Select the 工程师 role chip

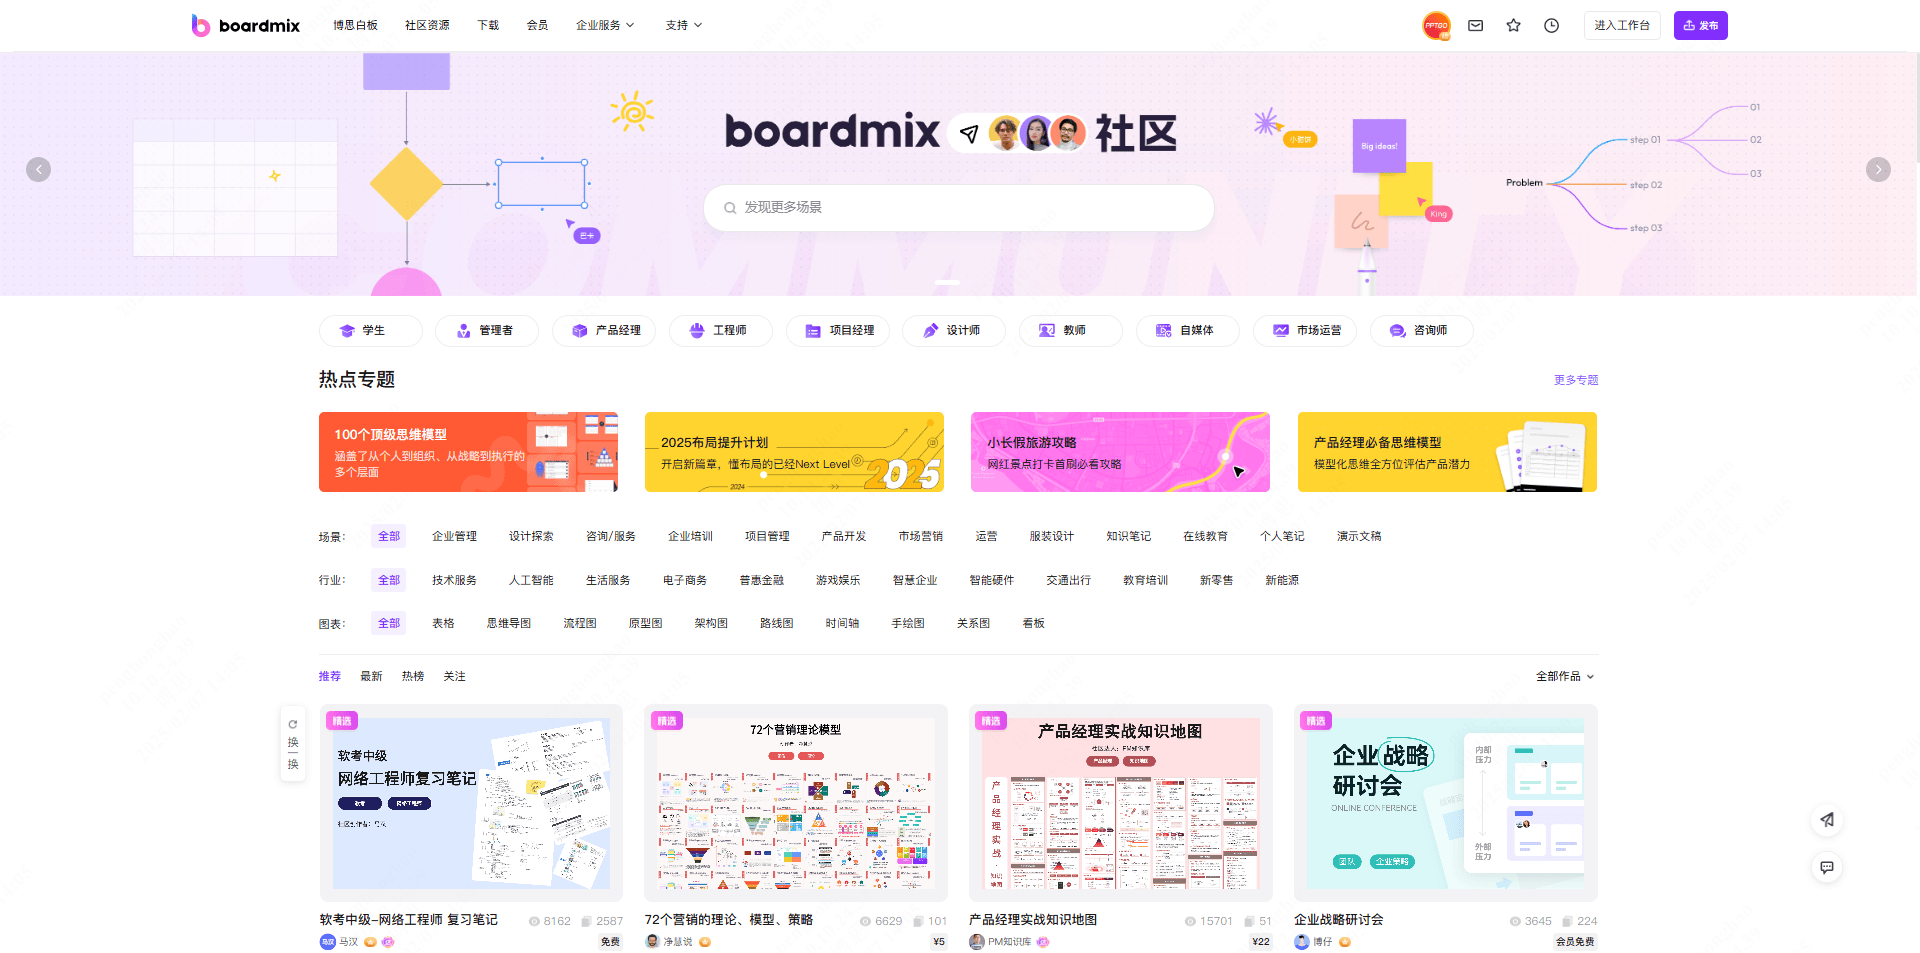720,330
